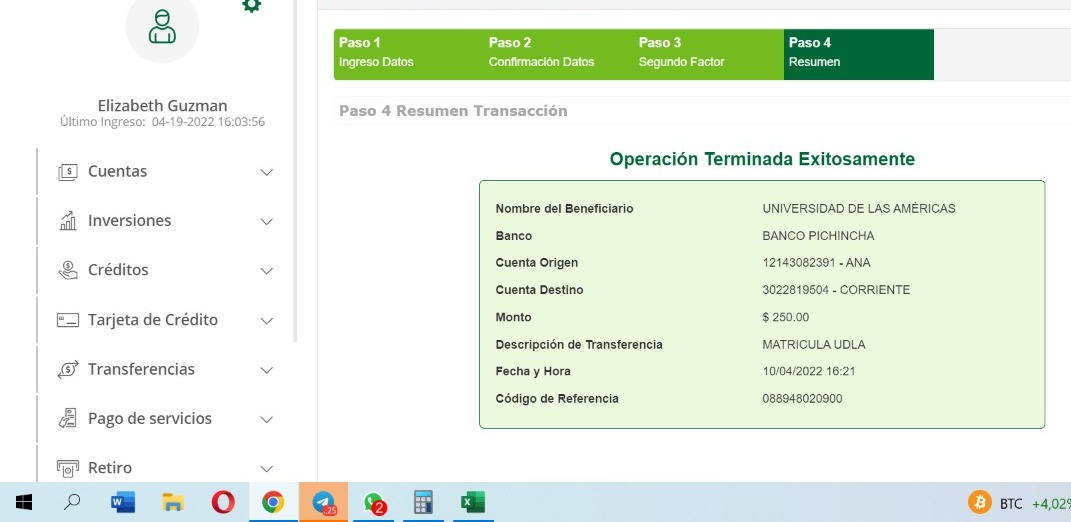Click the user profile avatar icon
The width and height of the screenshot is (1071, 522).
click(162, 26)
